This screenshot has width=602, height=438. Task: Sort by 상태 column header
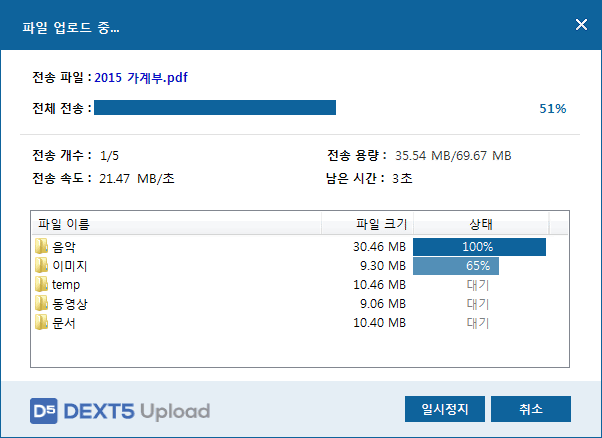[481, 224]
